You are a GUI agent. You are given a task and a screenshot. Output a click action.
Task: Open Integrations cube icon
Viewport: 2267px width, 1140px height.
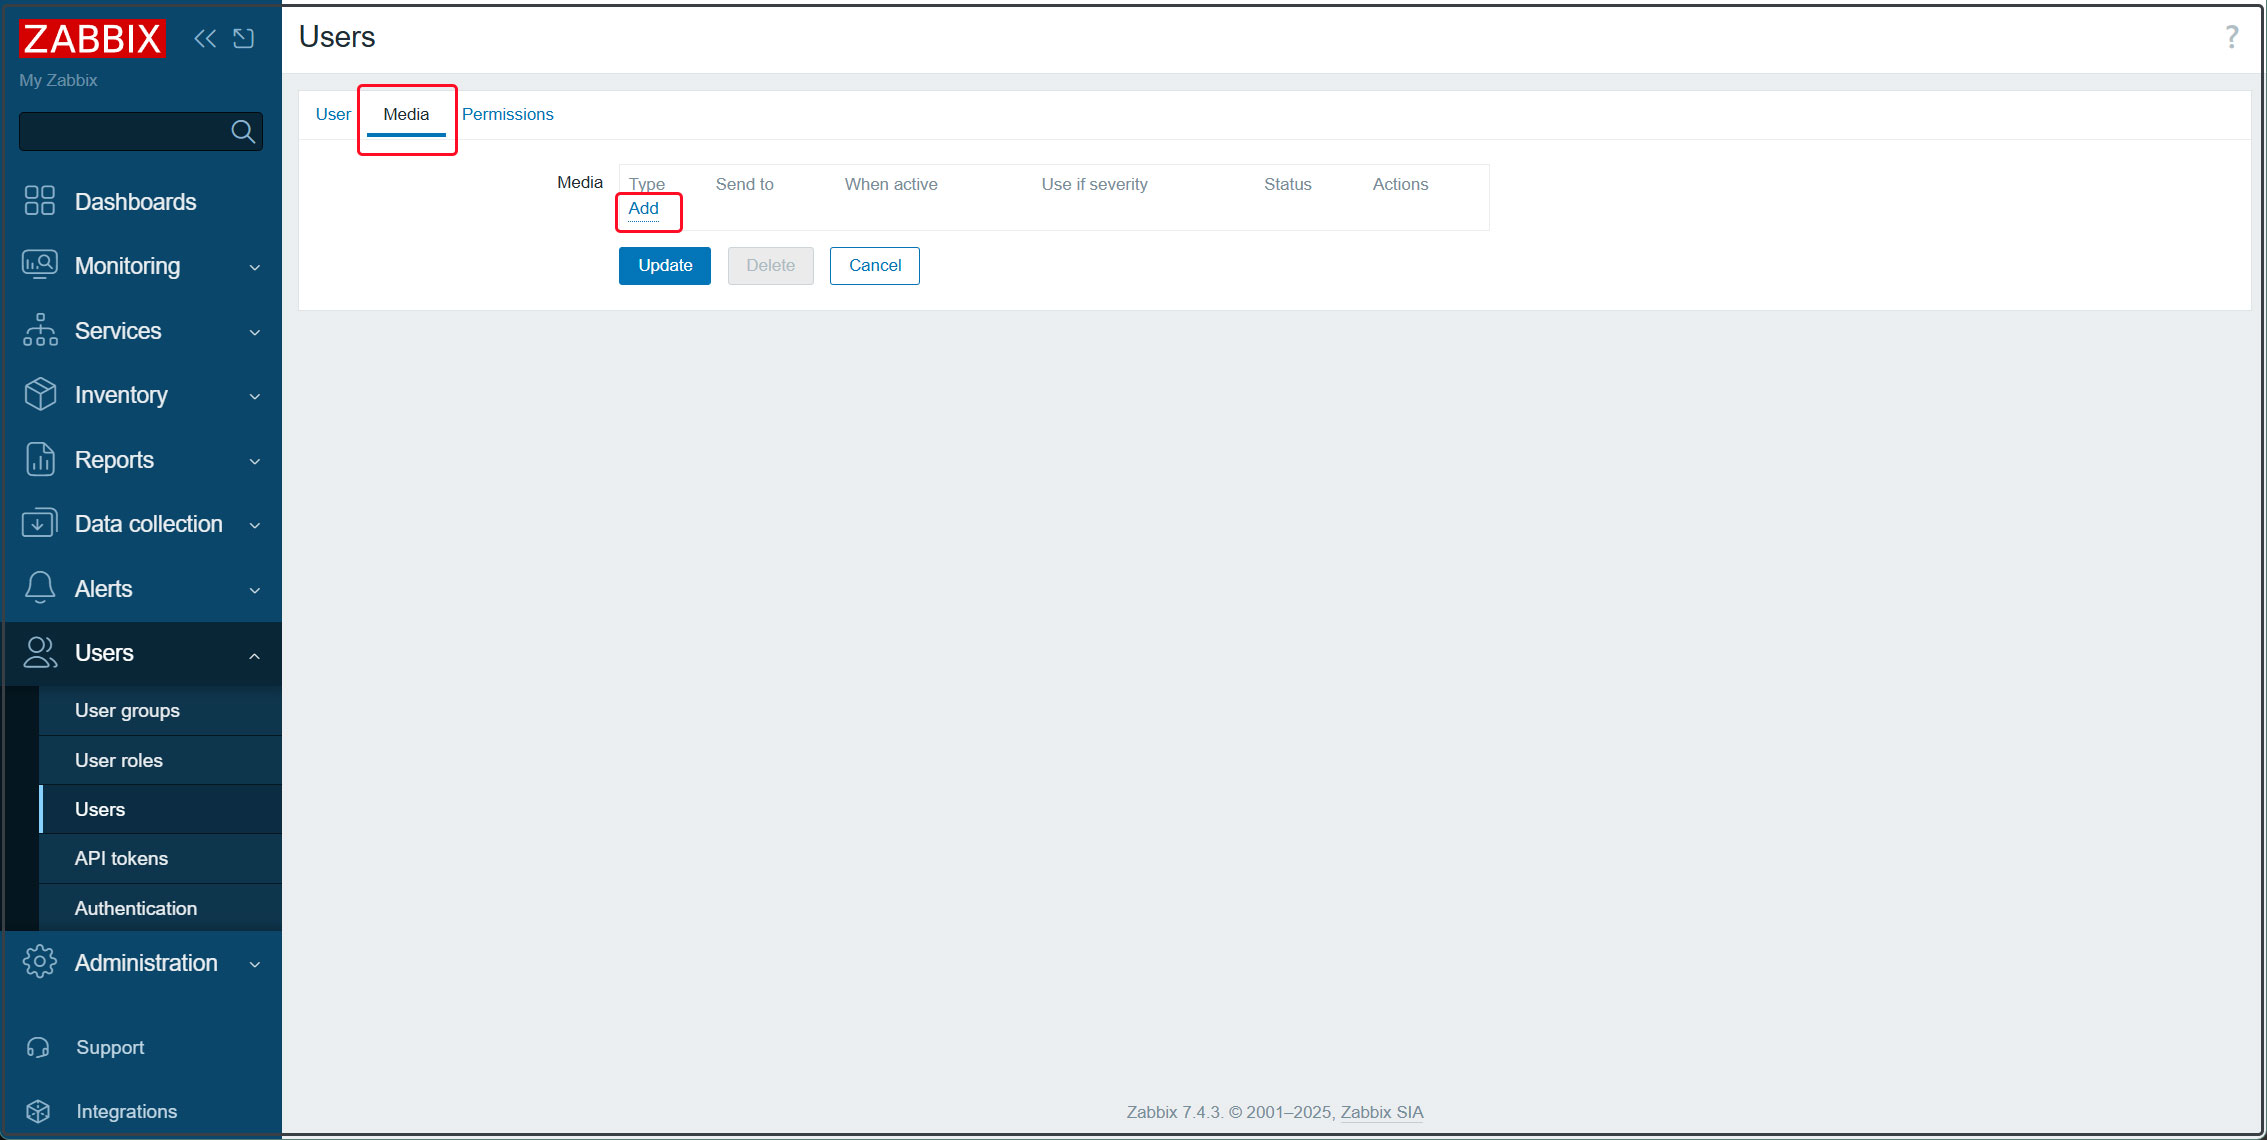[x=38, y=1111]
